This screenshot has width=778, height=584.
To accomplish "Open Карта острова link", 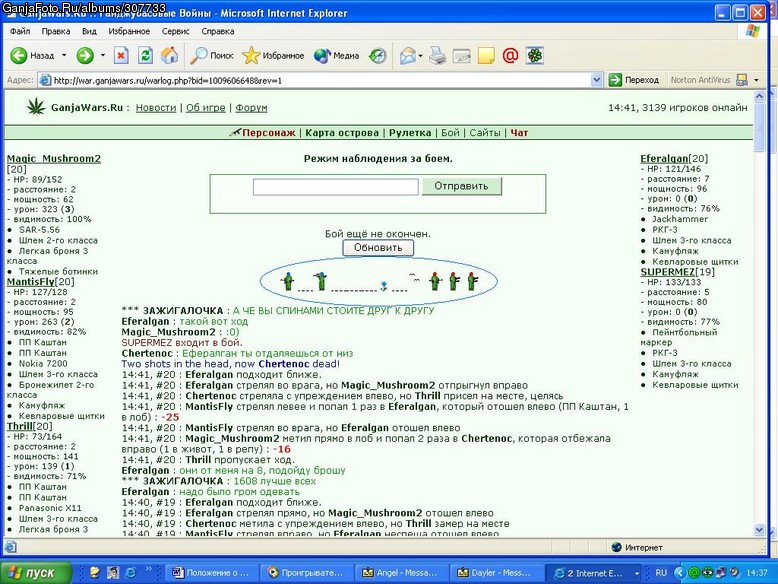I will [x=342, y=132].
